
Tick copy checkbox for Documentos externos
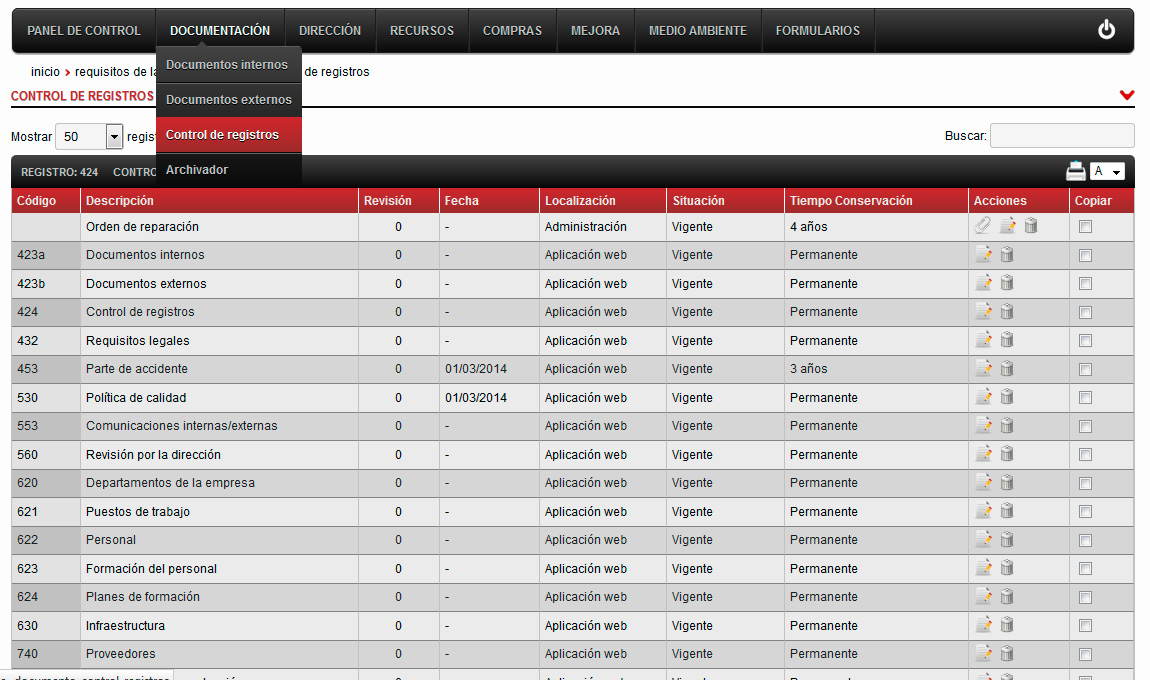1085,283
